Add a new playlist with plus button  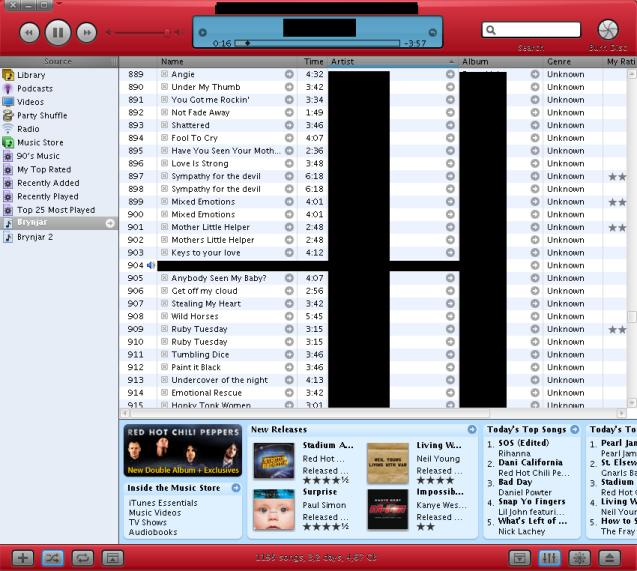(x=23, y=558)
